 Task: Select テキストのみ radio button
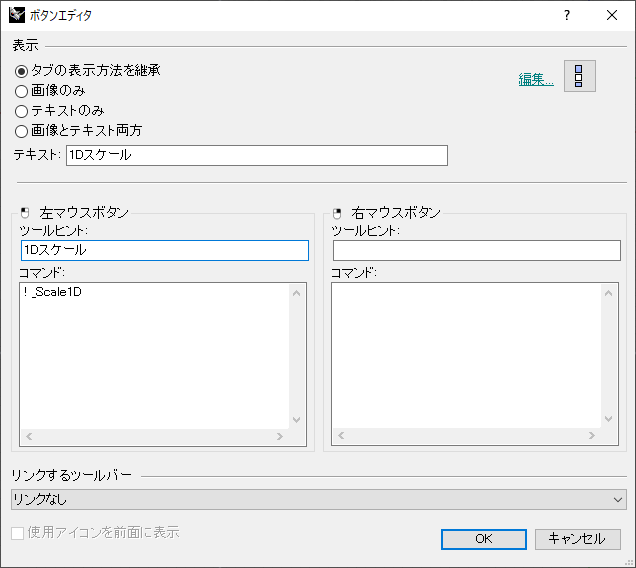(x=21, y=111)
